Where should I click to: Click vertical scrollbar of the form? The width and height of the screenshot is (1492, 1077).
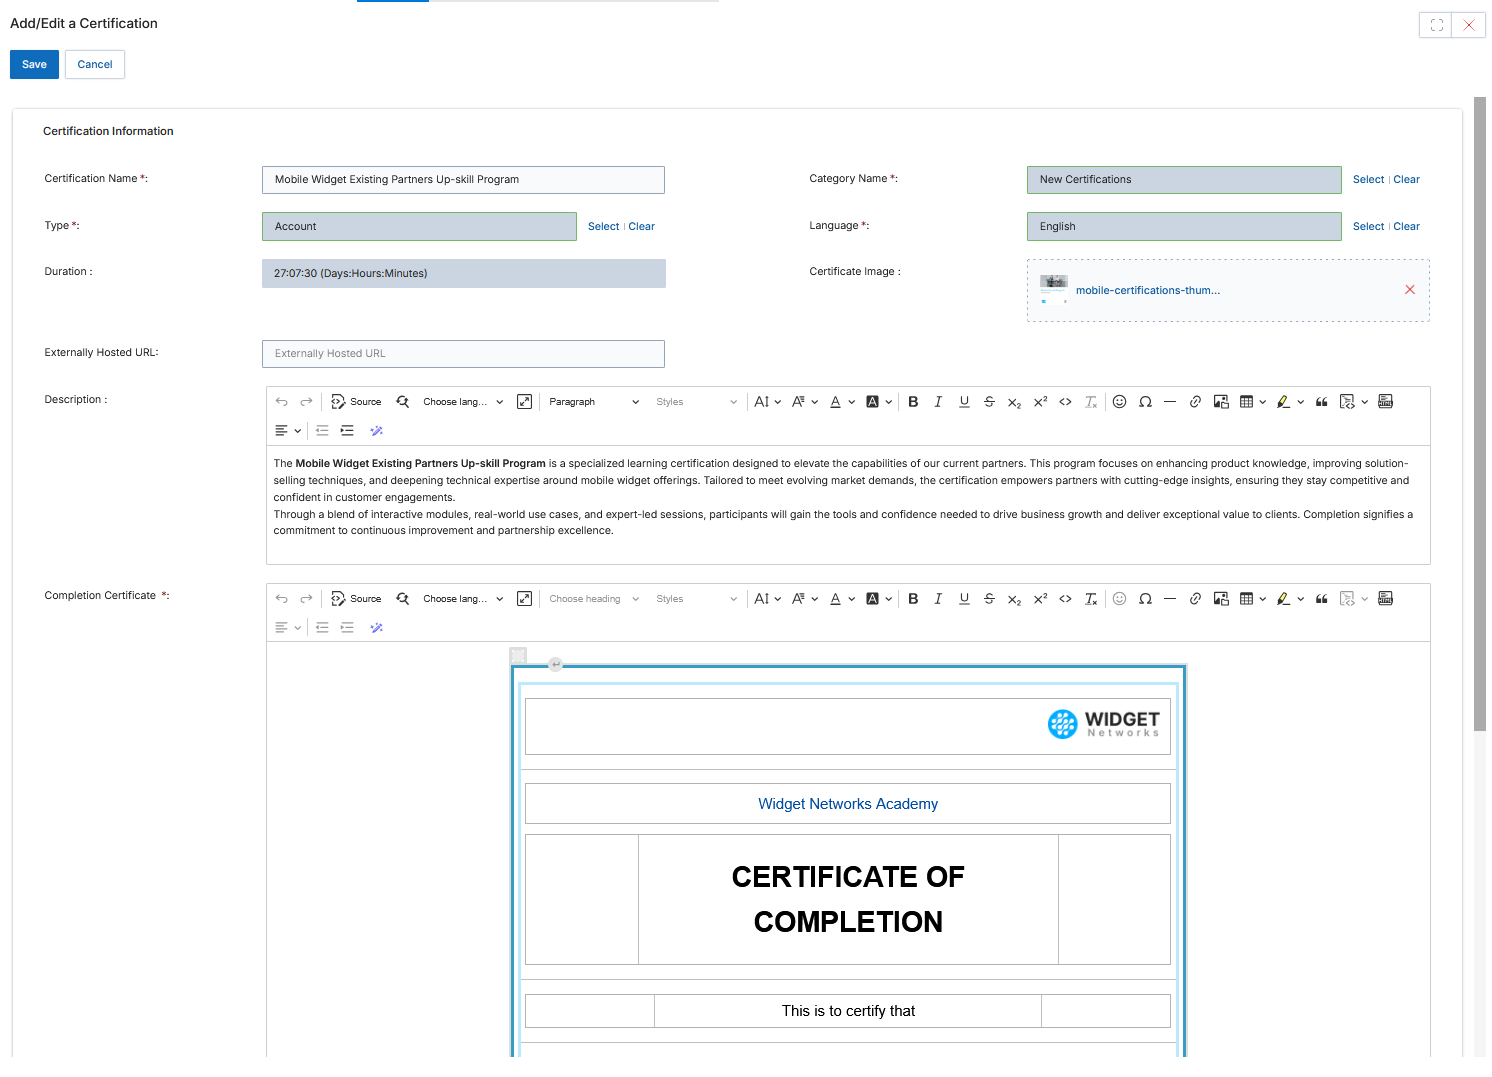[1480, 414]
